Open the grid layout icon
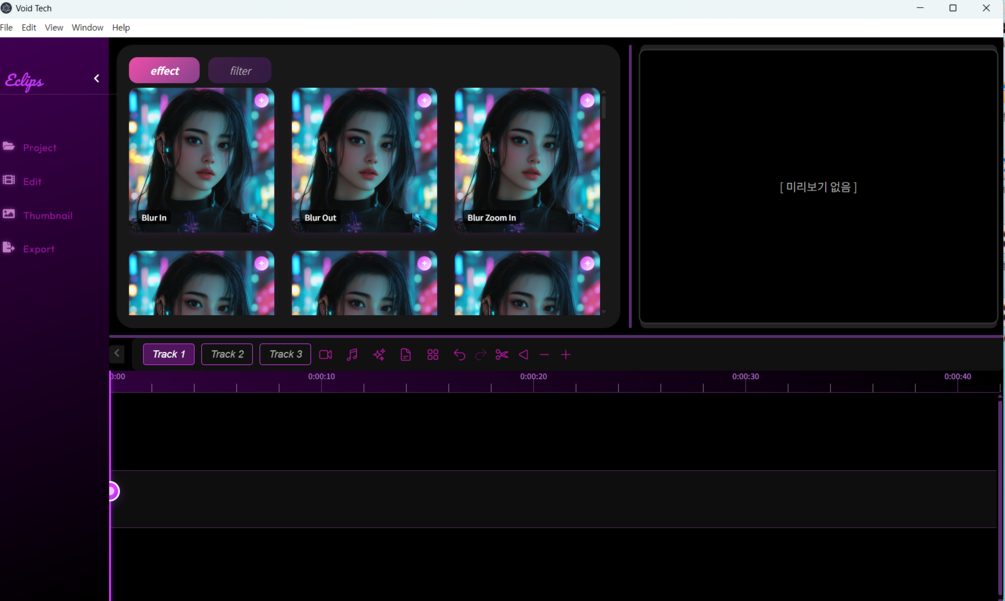Screen dimensions: 1005x601 click(x=433, y=354)
